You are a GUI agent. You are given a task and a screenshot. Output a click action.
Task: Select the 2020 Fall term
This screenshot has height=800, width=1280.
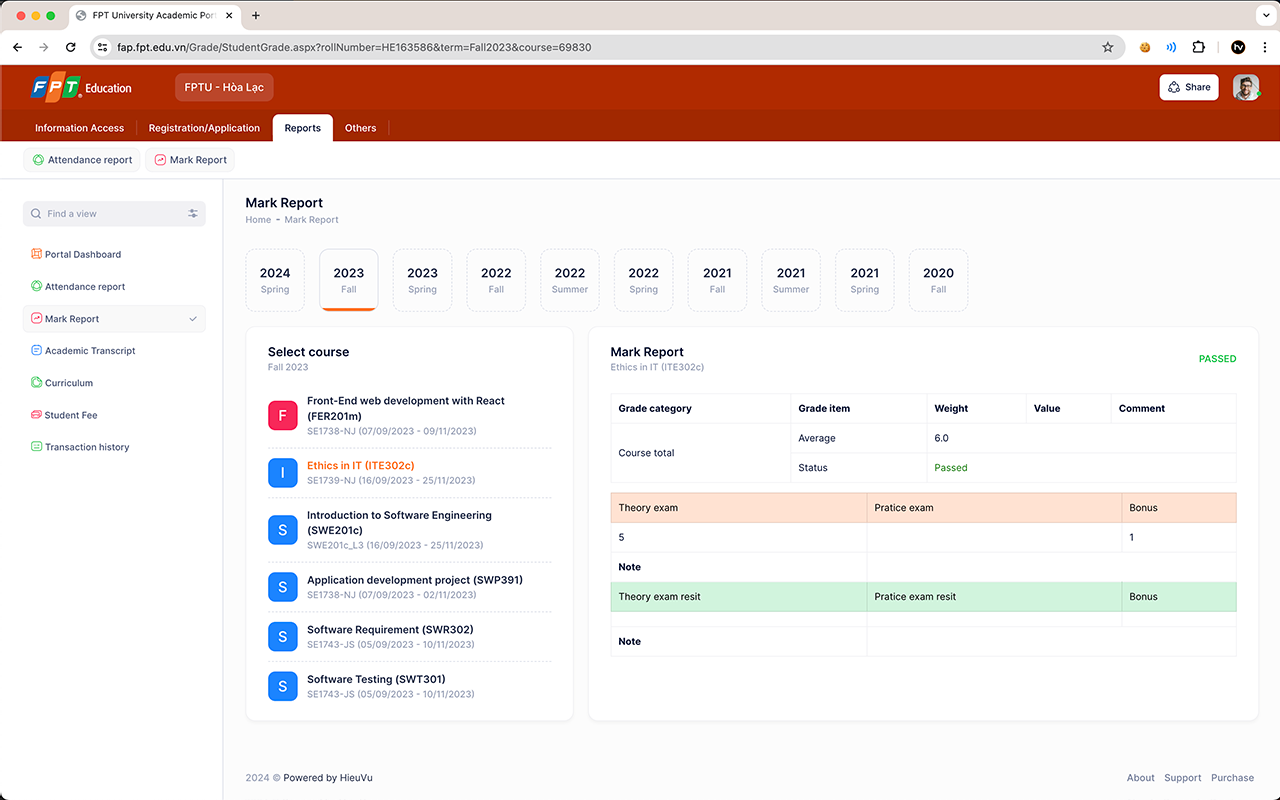938,280
